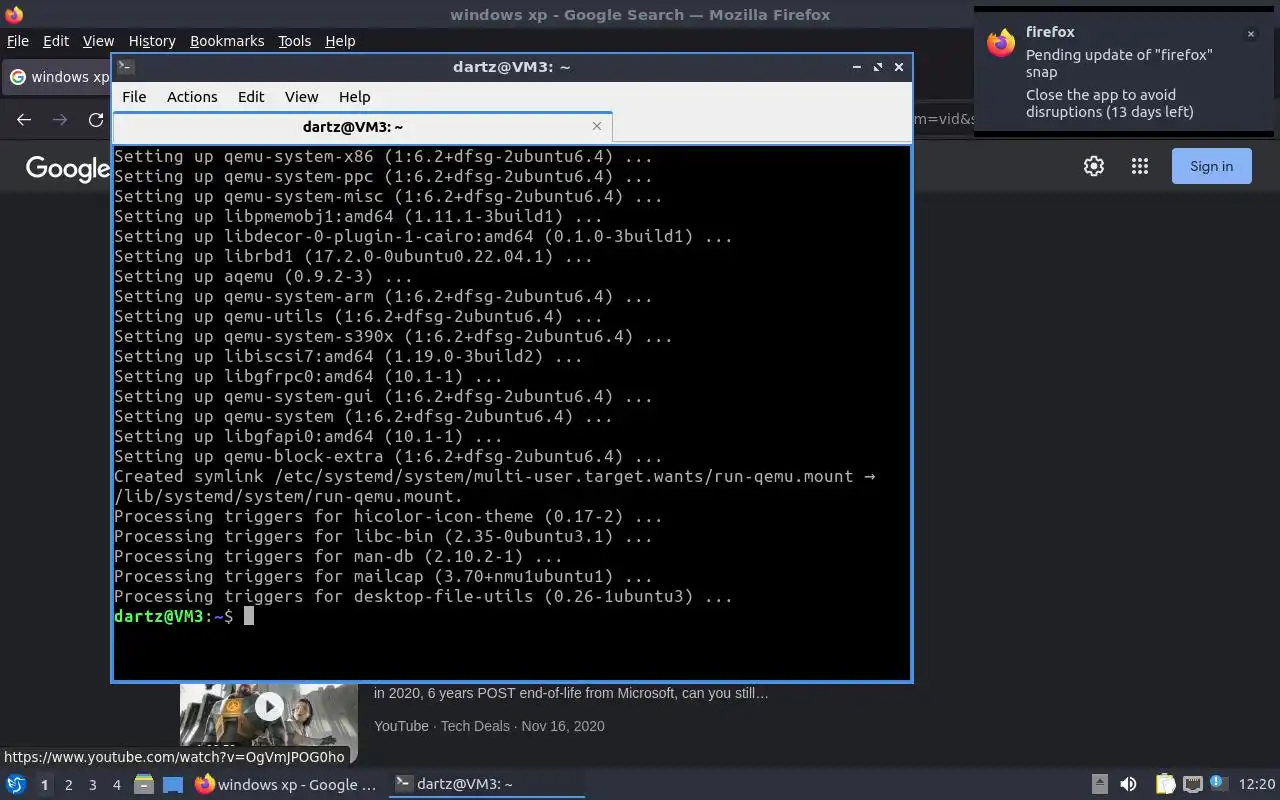Screen dimensions: 1280x800
Task: Switch to dartz@VM3 terminal in taskbar
Action: 486,784
